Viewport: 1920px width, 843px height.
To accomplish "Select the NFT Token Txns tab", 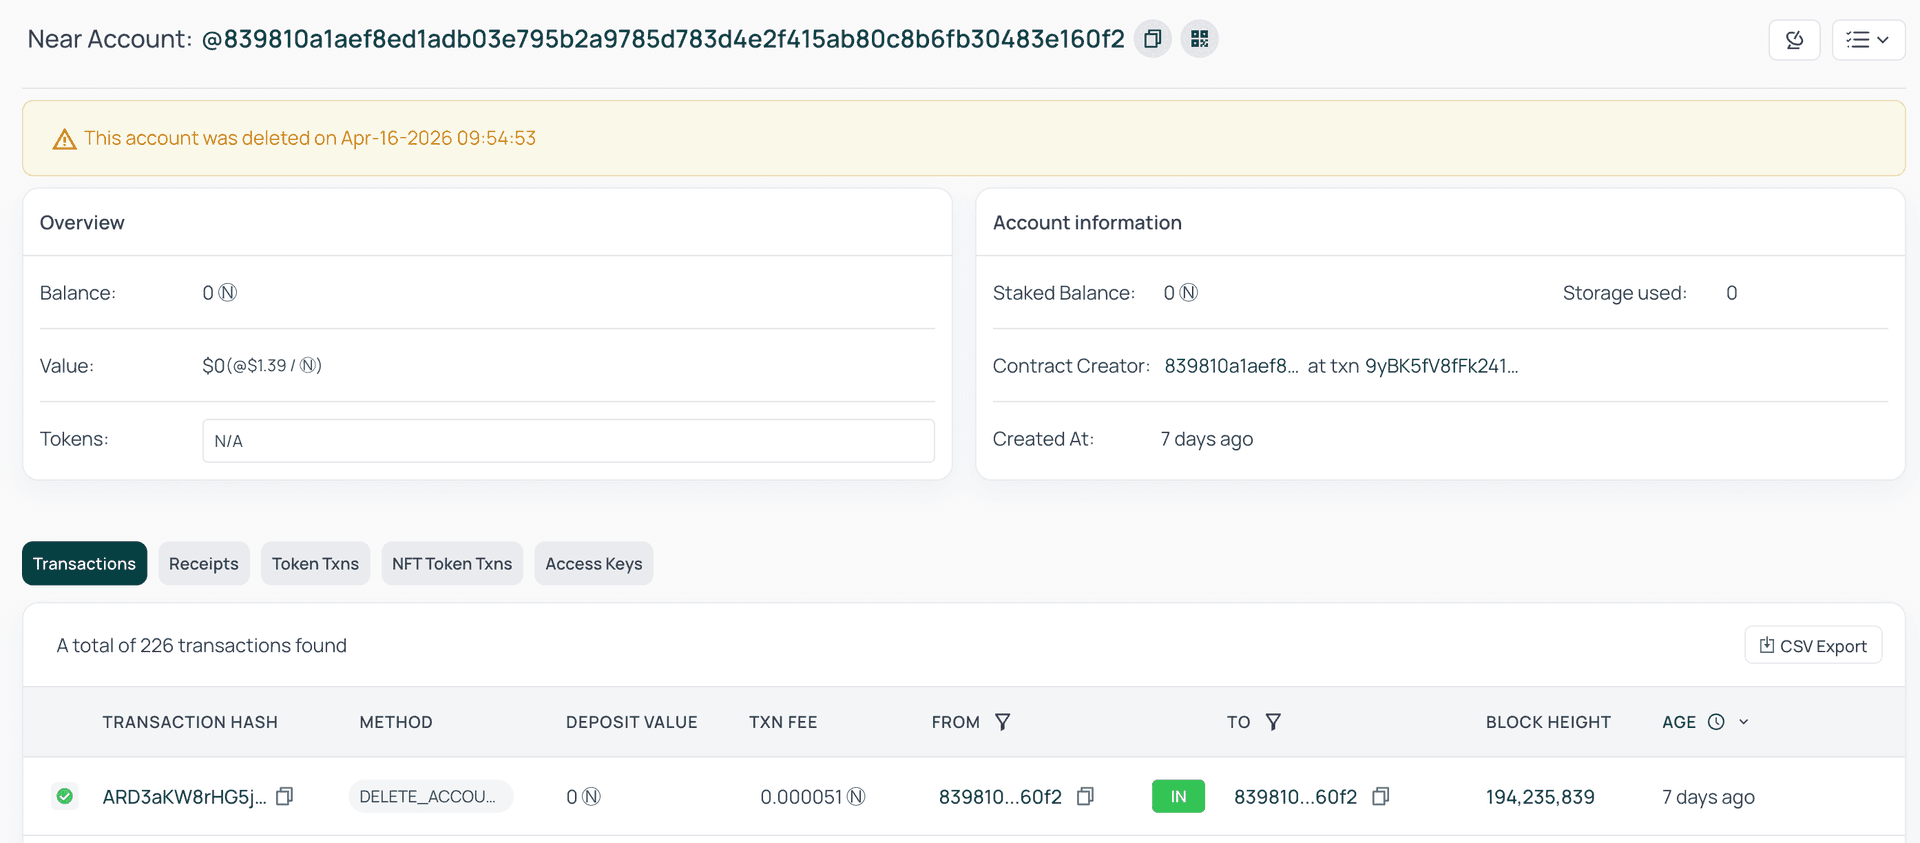I will click(x=452, y=564).
